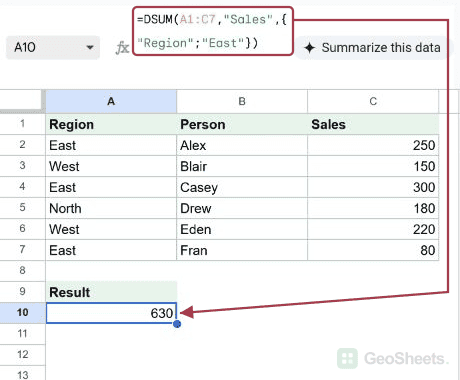Select row 10 header
Screen dimensions: 460x380
[x=22, y=313]
